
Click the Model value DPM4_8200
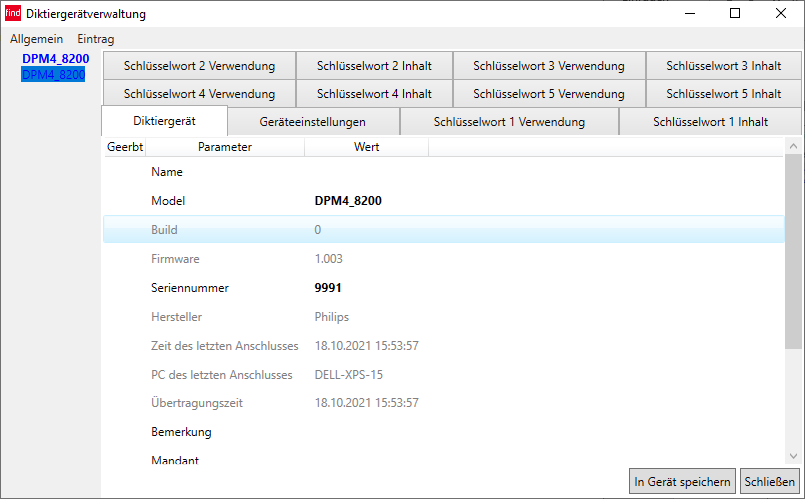point(348,201)
